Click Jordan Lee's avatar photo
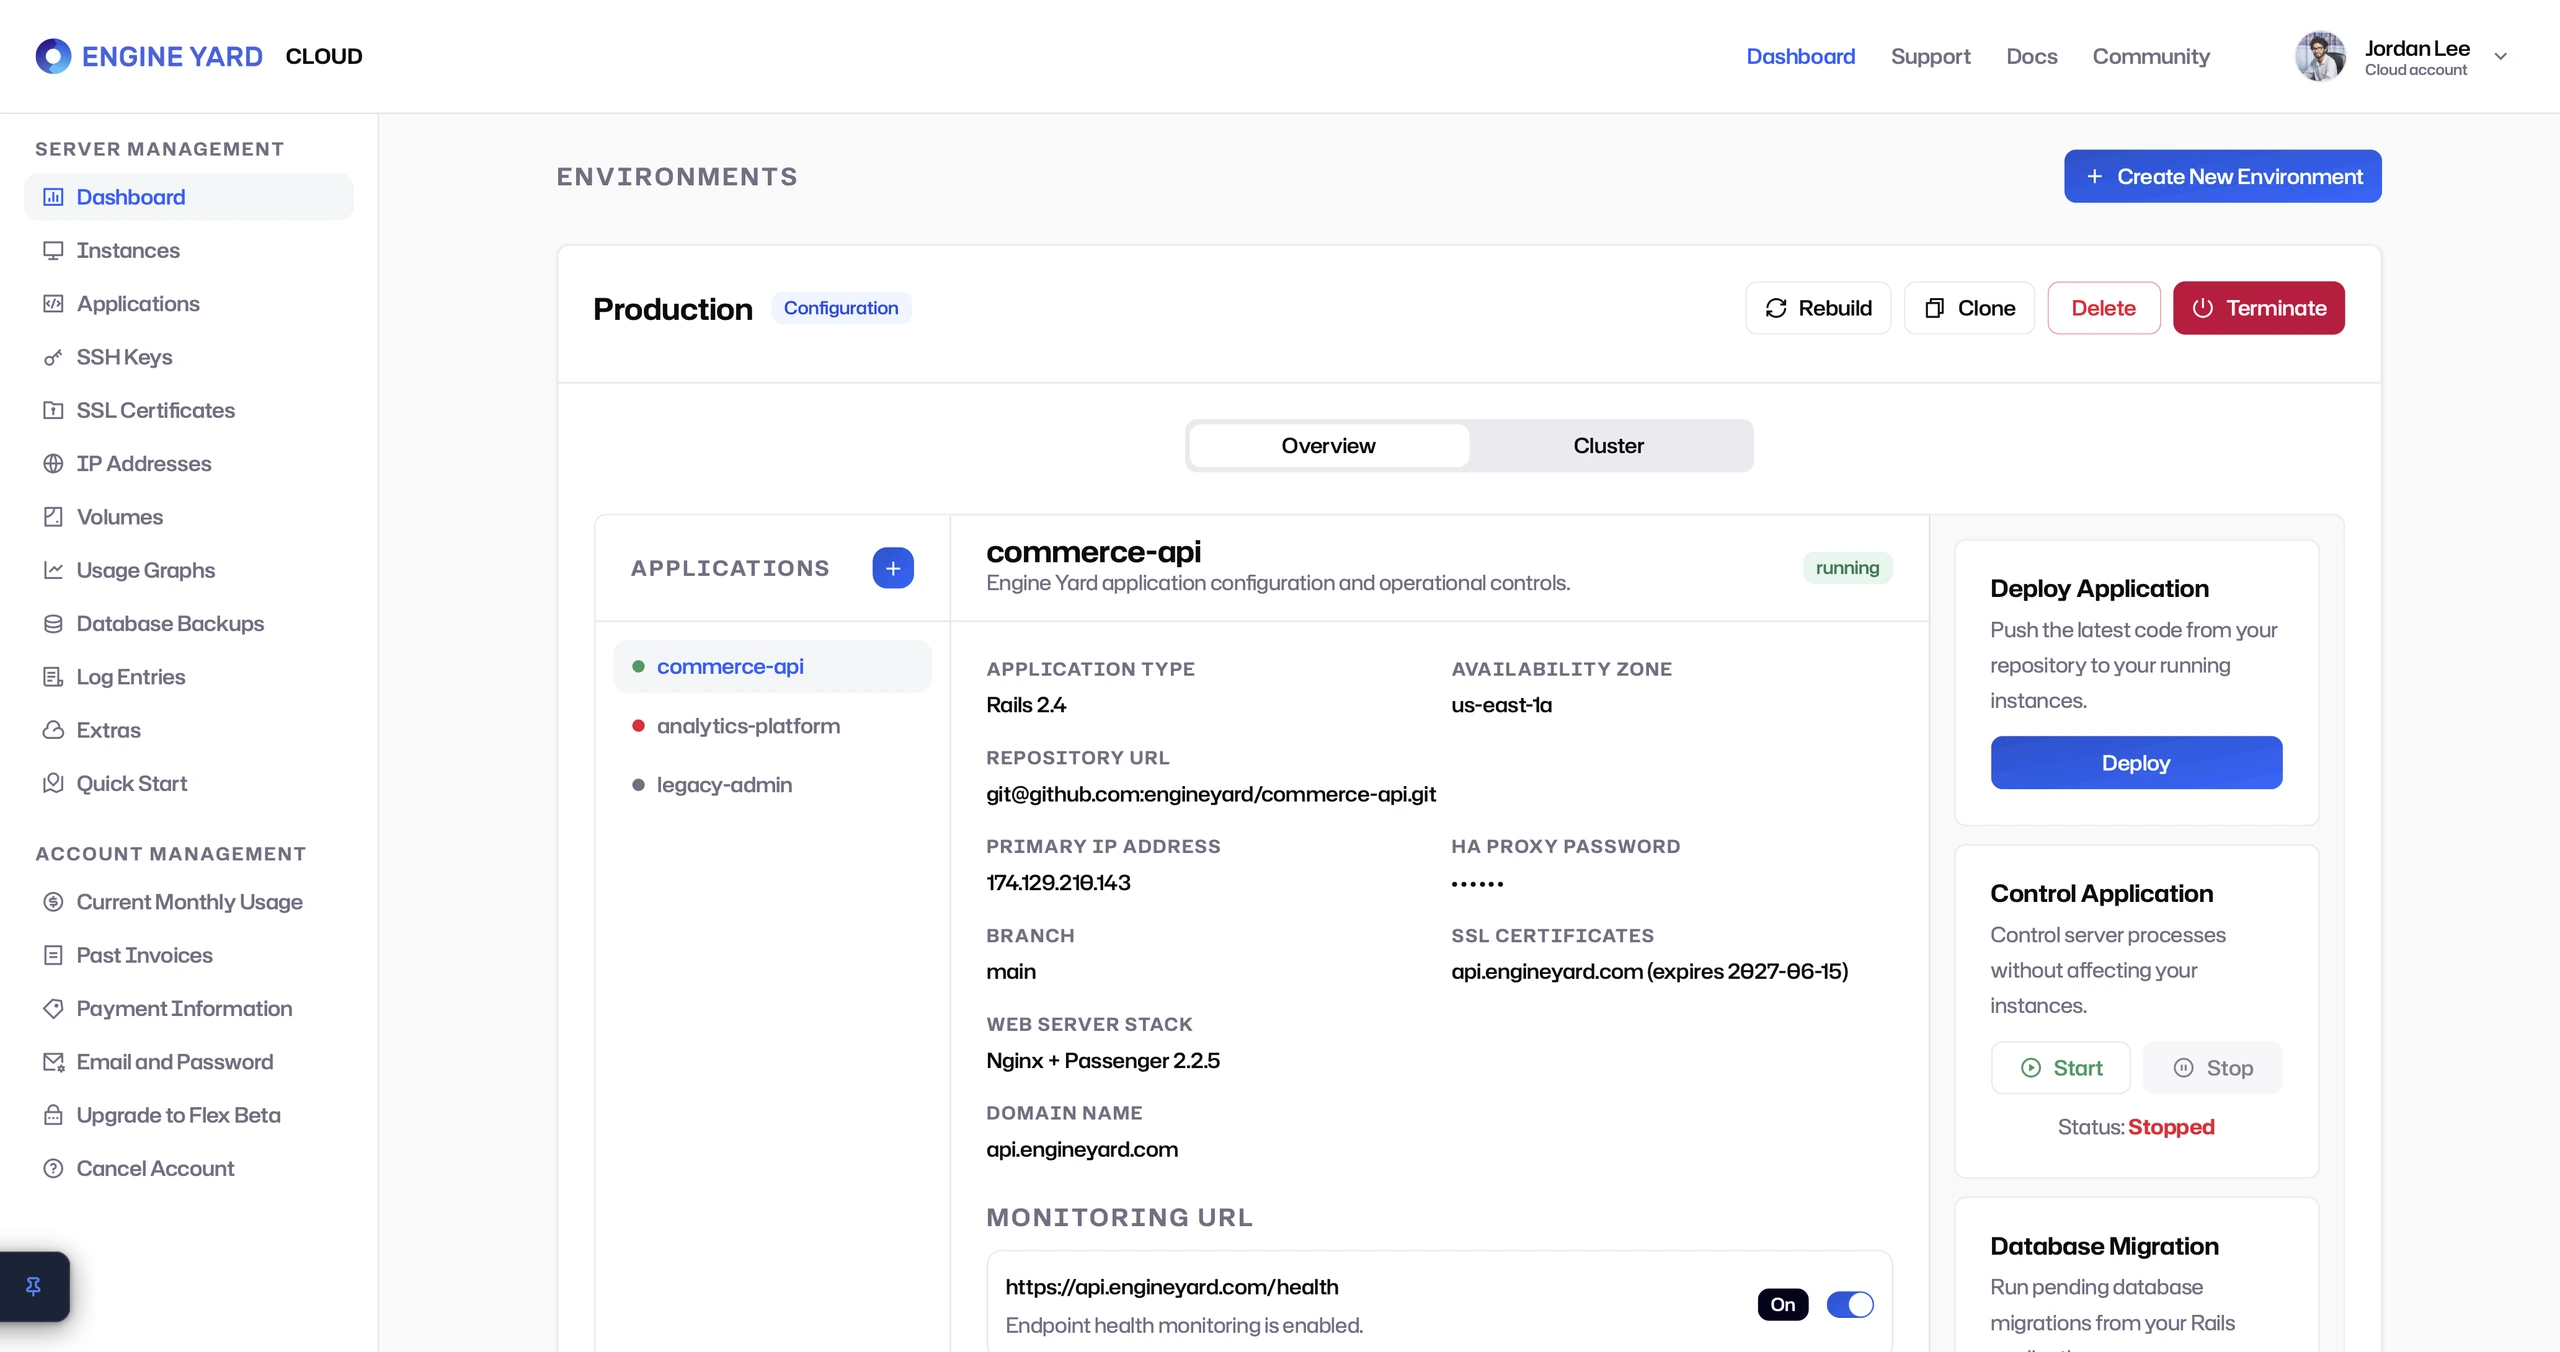This screenshot has width=2560, height=1352. 2320,56
